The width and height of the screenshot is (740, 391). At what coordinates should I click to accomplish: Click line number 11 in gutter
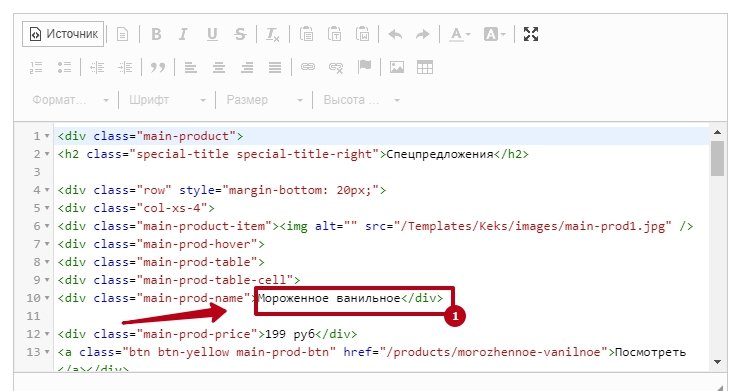34,316
